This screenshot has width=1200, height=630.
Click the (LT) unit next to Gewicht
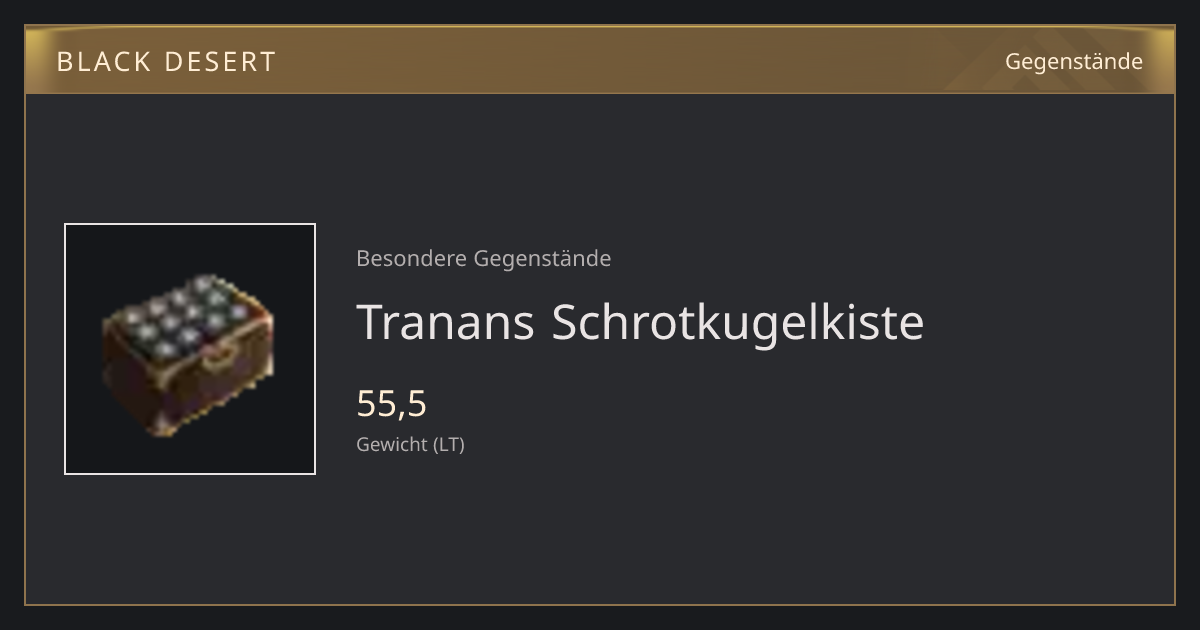click(449, 445)
